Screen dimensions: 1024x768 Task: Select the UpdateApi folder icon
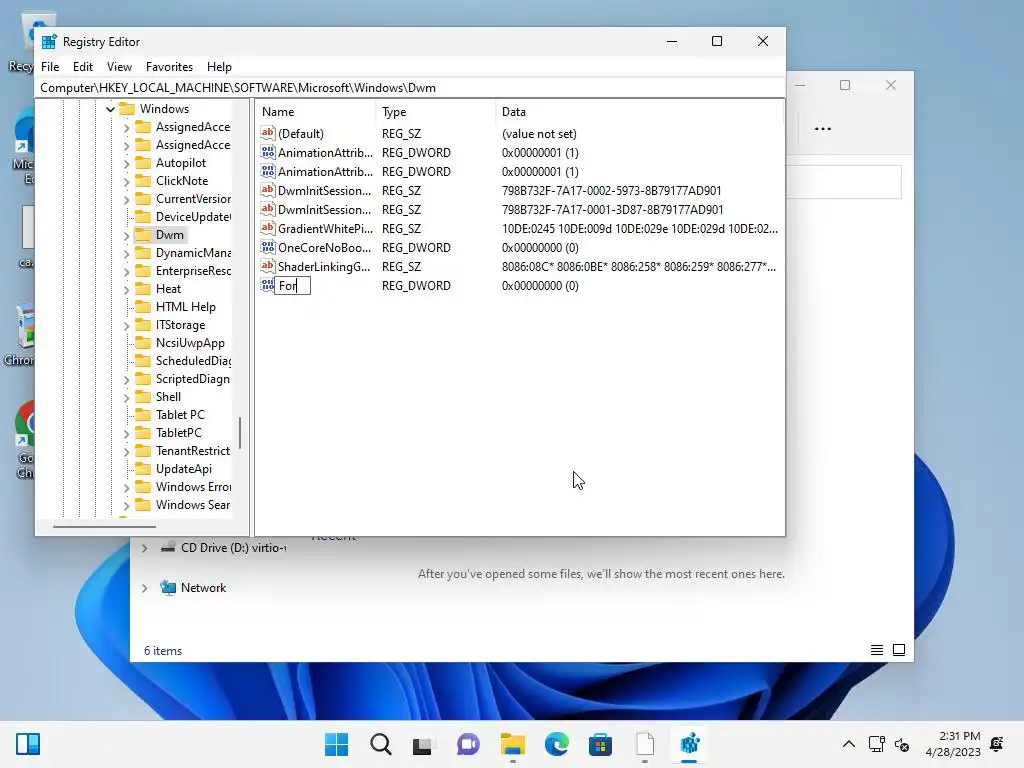tap(143, 468)
